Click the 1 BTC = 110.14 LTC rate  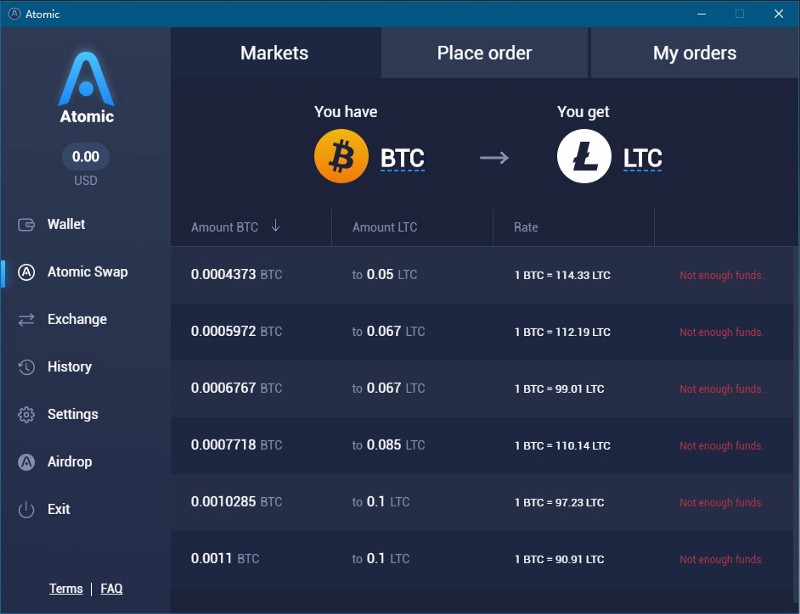(x=562, y=446)
